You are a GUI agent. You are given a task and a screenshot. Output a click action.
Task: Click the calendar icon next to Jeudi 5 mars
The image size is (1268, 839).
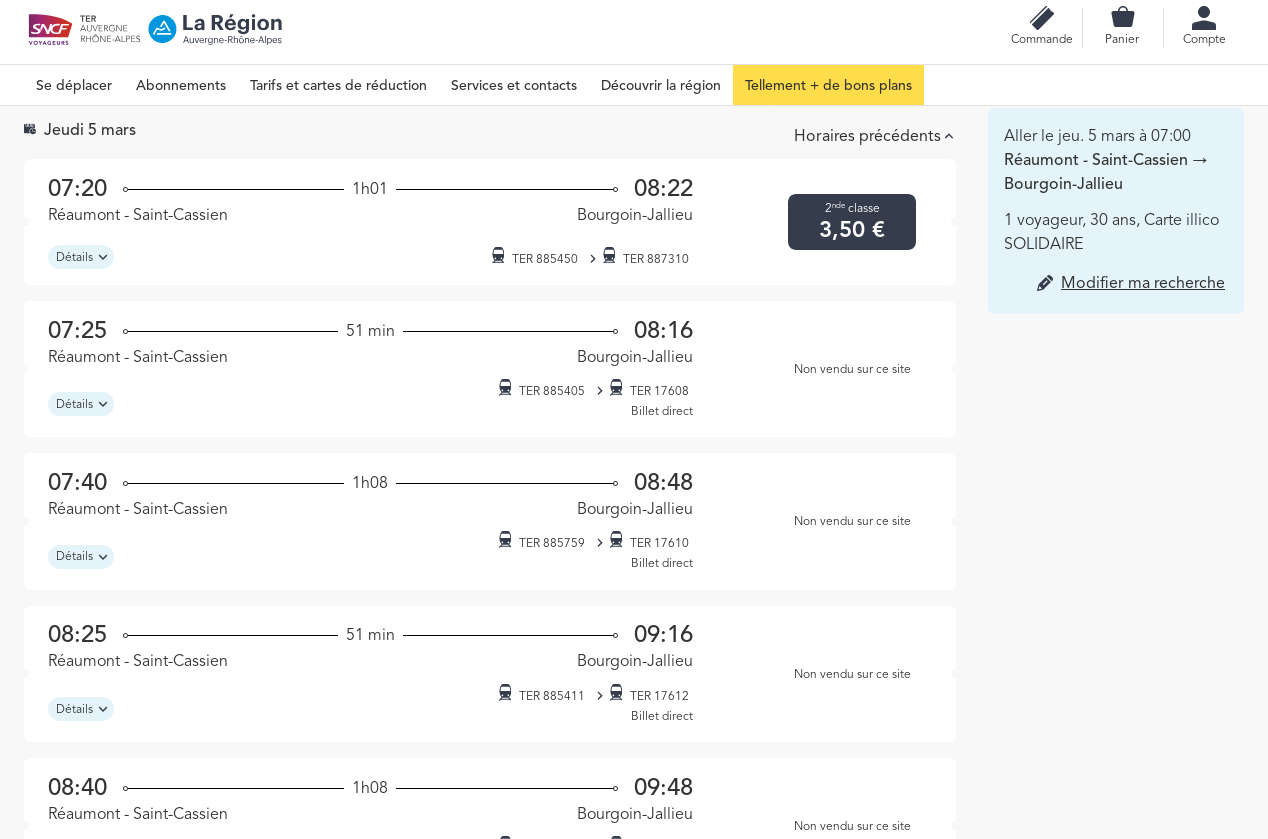point(30,129)
